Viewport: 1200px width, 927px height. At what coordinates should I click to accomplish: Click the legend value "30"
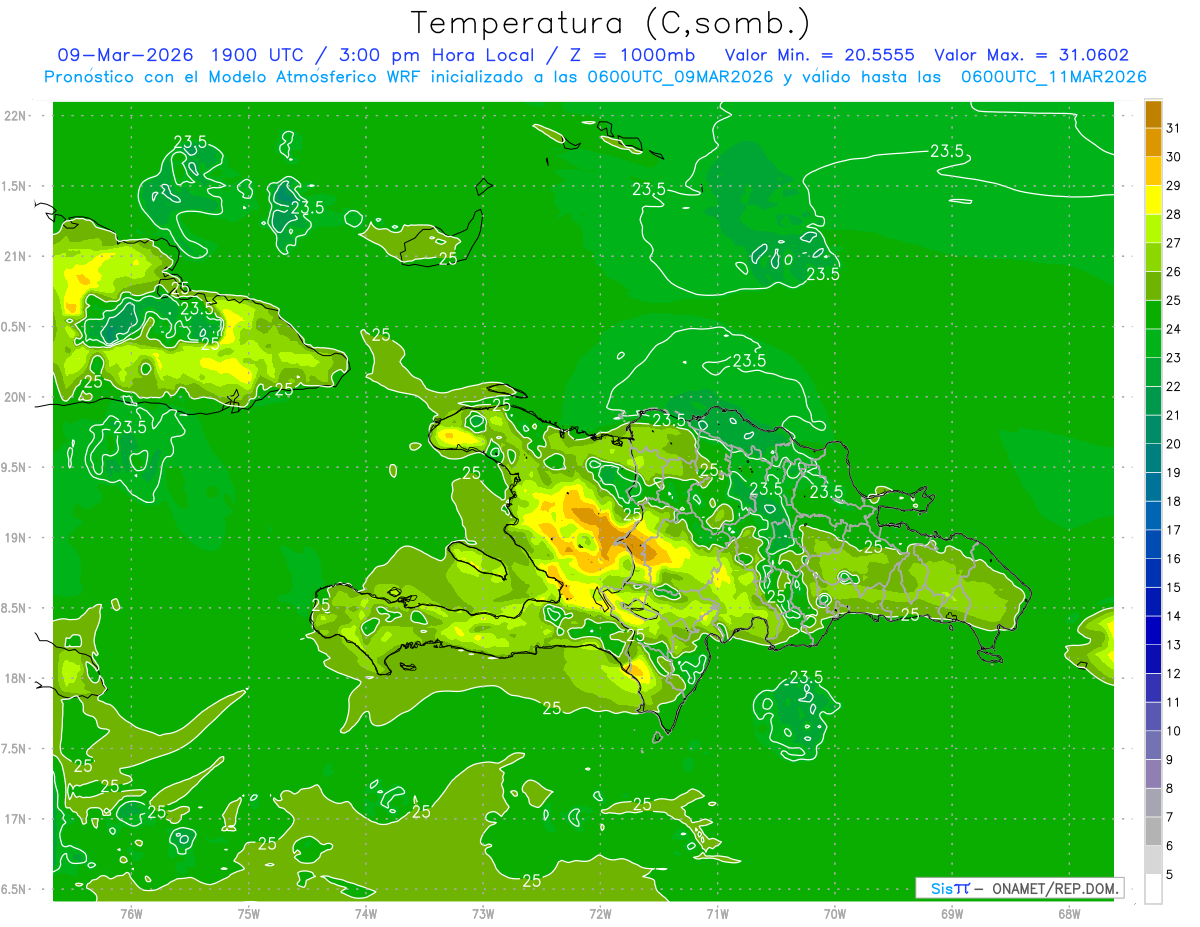click(x=1173, y=157)
